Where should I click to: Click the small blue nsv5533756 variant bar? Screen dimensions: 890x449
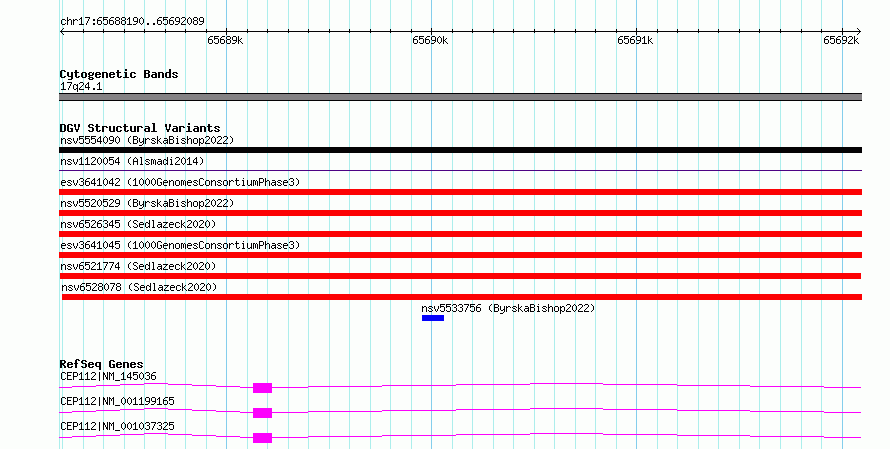point(433,318)
